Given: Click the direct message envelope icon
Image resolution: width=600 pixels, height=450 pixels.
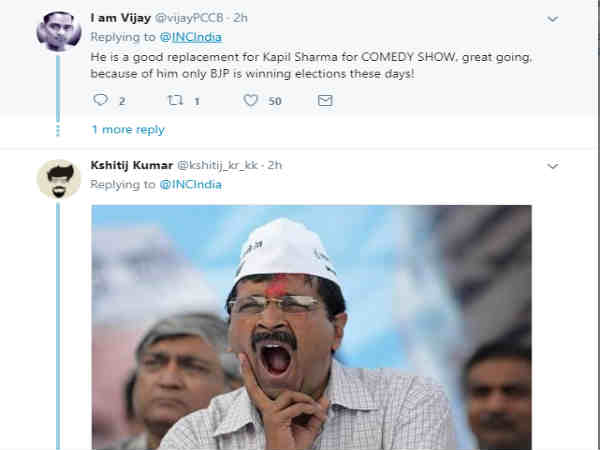Looking at the screenshot, I should (324, 101).
